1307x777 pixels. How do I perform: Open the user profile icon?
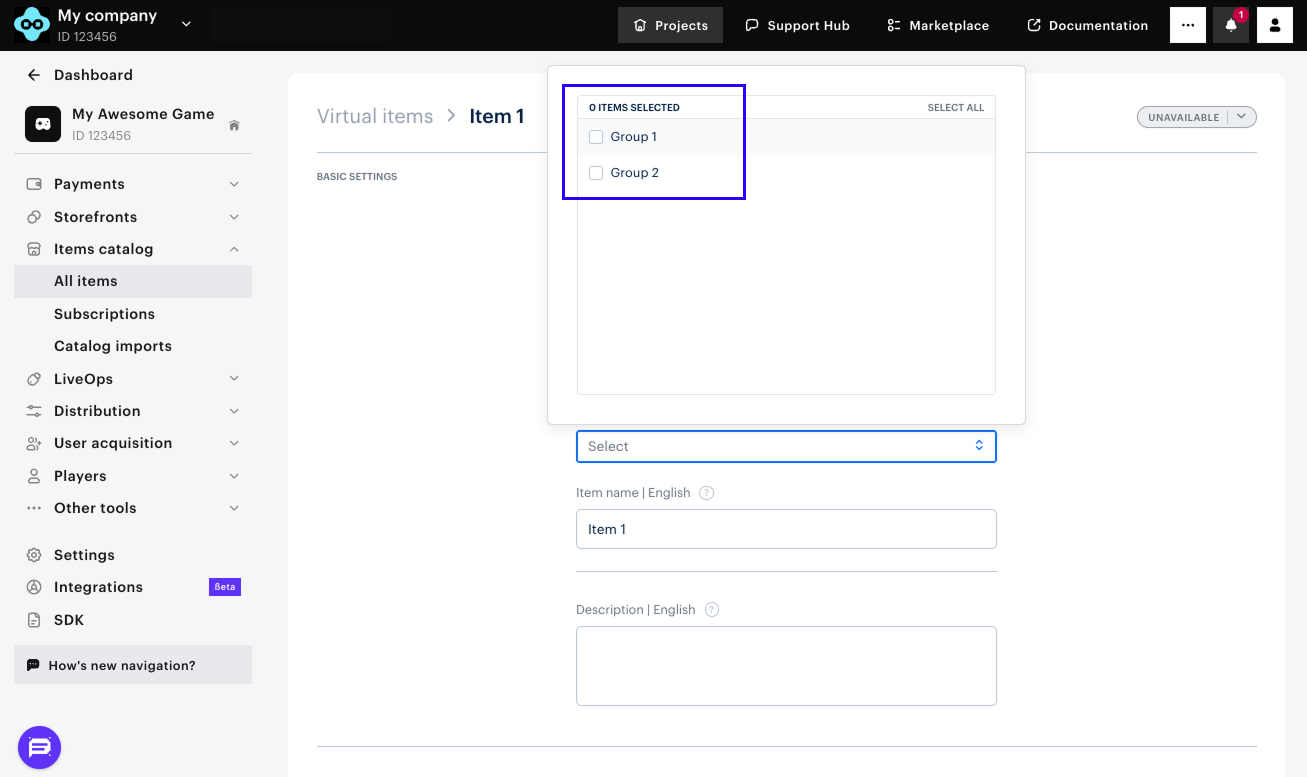click(x=1274, y=25)
